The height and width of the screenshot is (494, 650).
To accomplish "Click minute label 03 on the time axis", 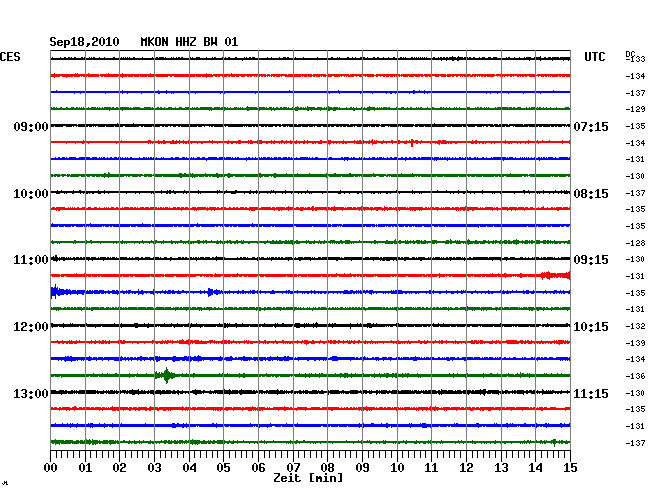I will [154, 467].
